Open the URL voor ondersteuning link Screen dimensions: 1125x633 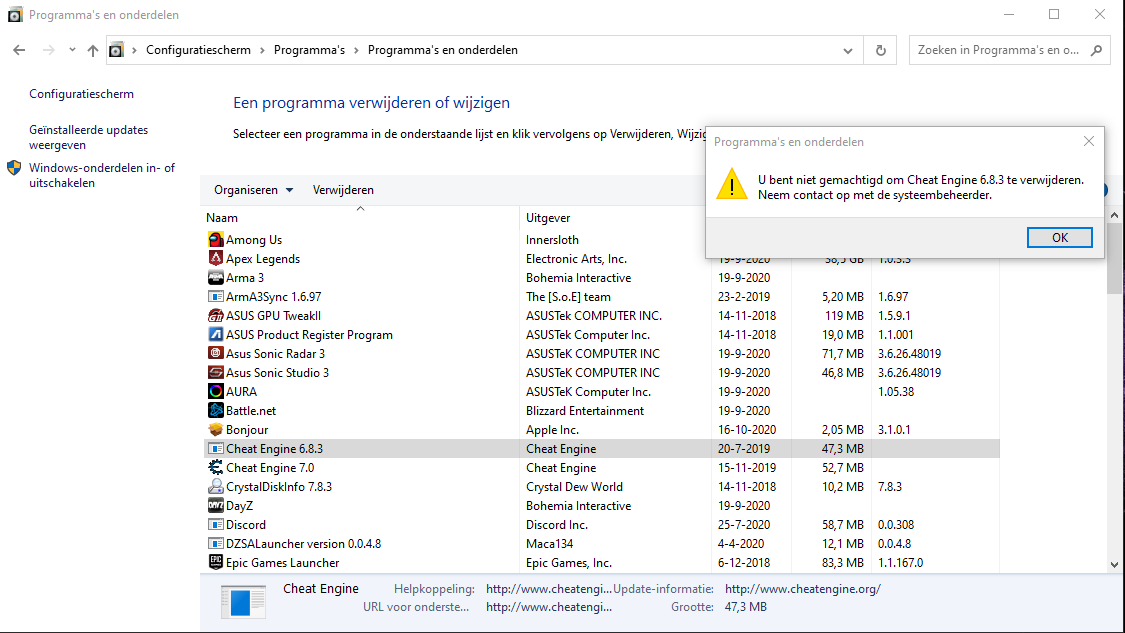click(x=549, y=606)
